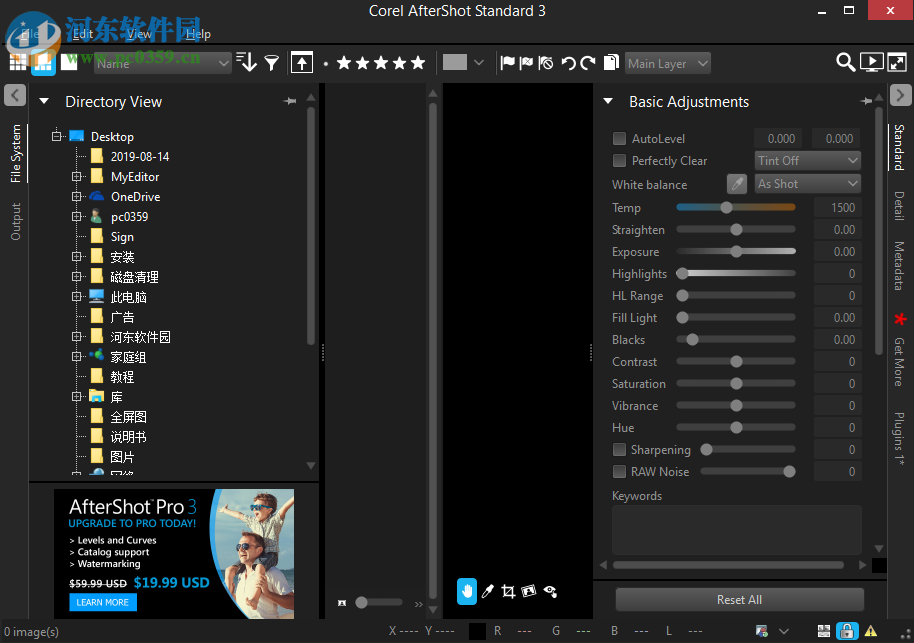The image size is (914, 643).
Task: Click the Undo arrow icon
Action: point(568,61)
